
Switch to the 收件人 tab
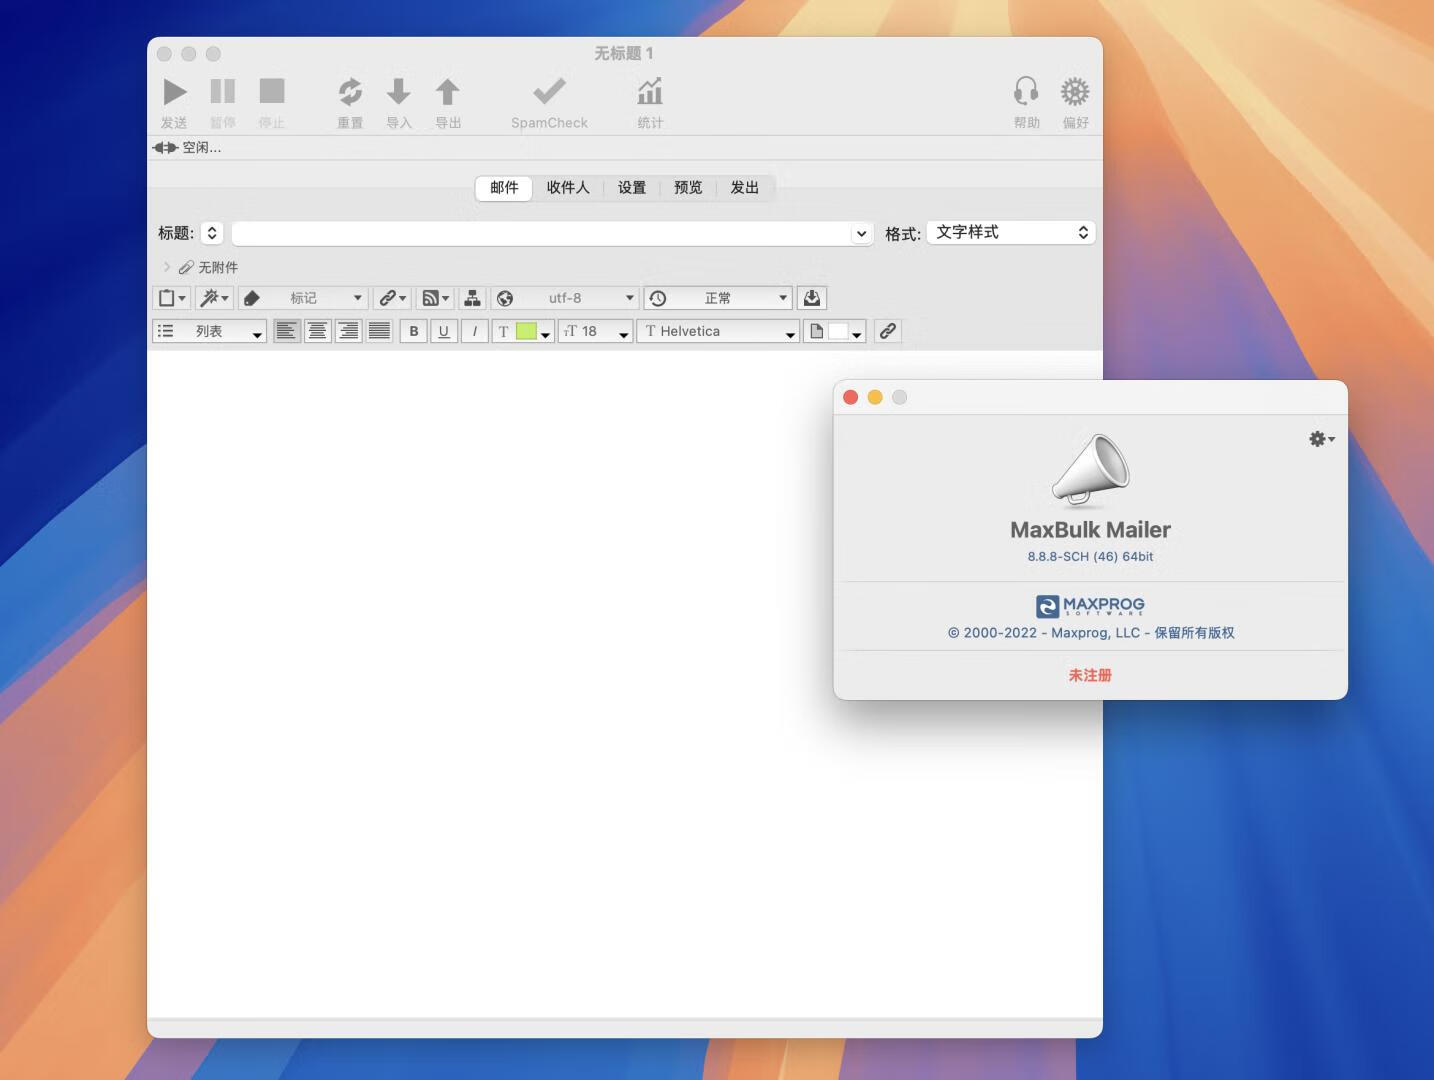click(x=568, y=188)
